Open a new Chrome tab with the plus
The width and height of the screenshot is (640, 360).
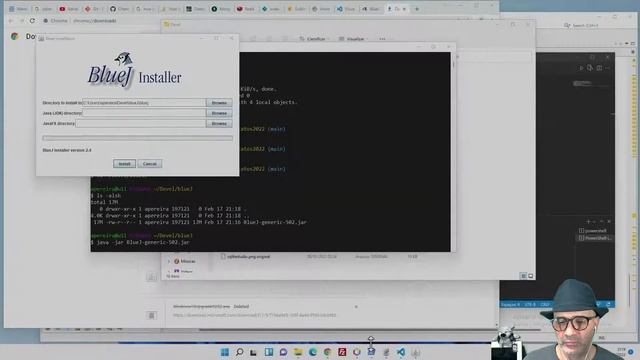417,9
